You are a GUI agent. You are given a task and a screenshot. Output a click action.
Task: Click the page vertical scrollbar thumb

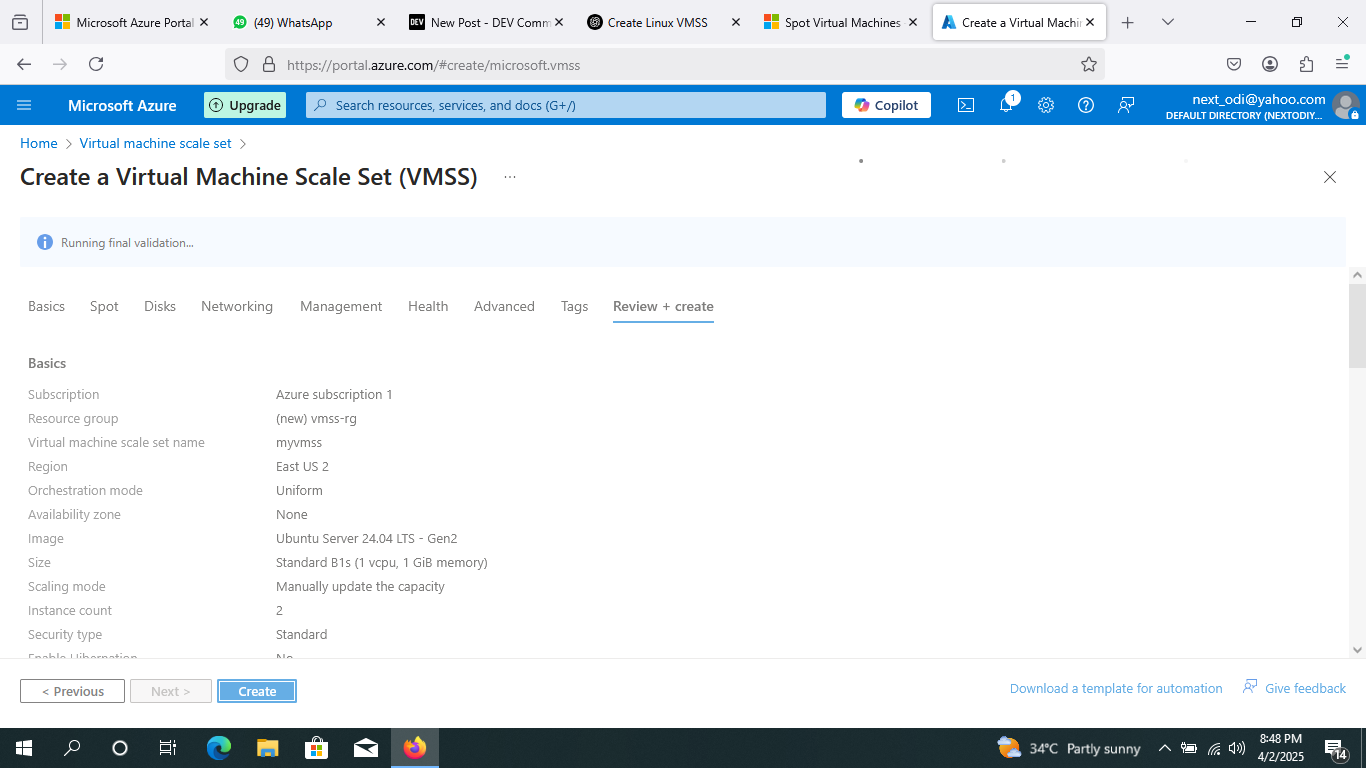1357,325
